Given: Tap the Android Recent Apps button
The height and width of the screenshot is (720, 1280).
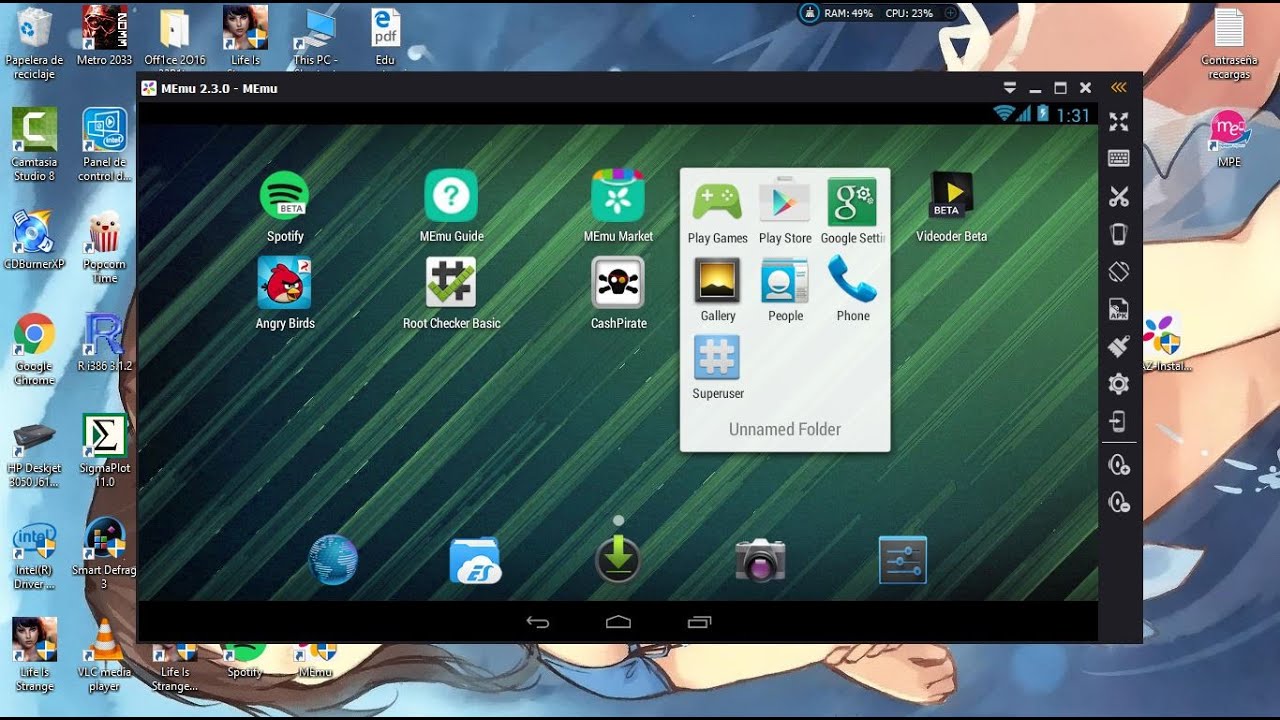Looking at the screenshot, I should [699, 622].
